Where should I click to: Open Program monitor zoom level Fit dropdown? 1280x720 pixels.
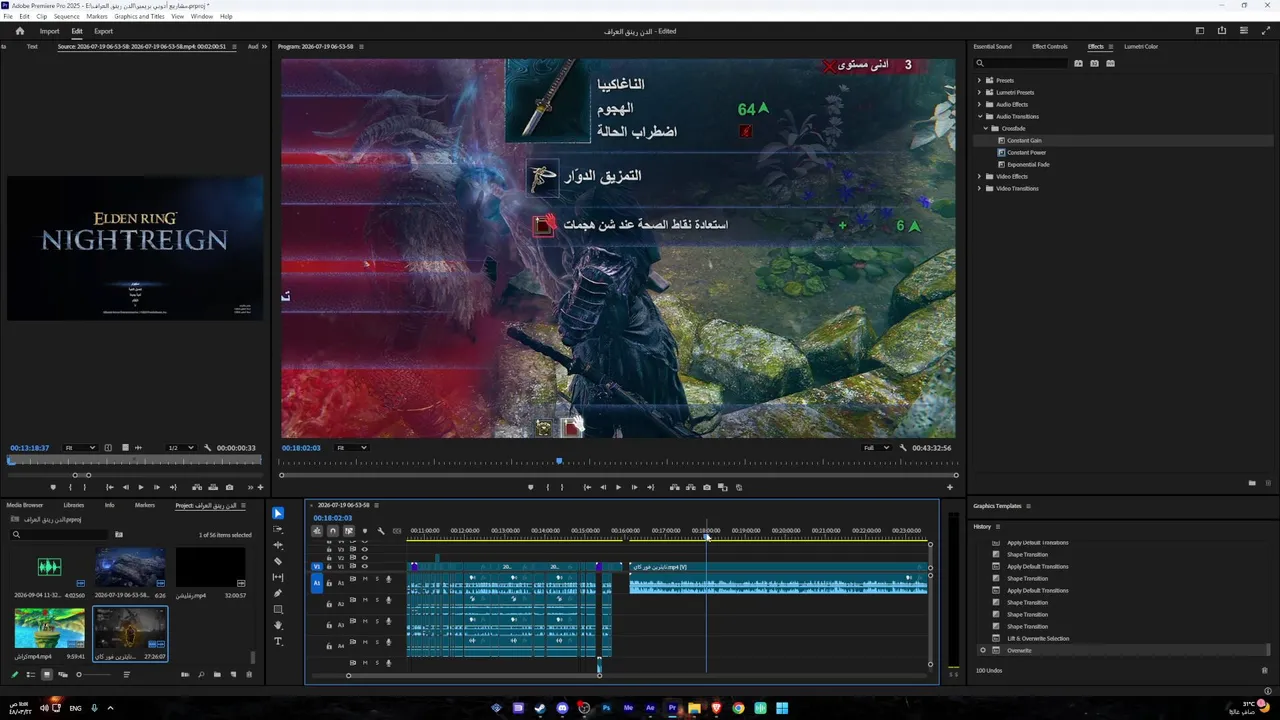coord(351,448)
